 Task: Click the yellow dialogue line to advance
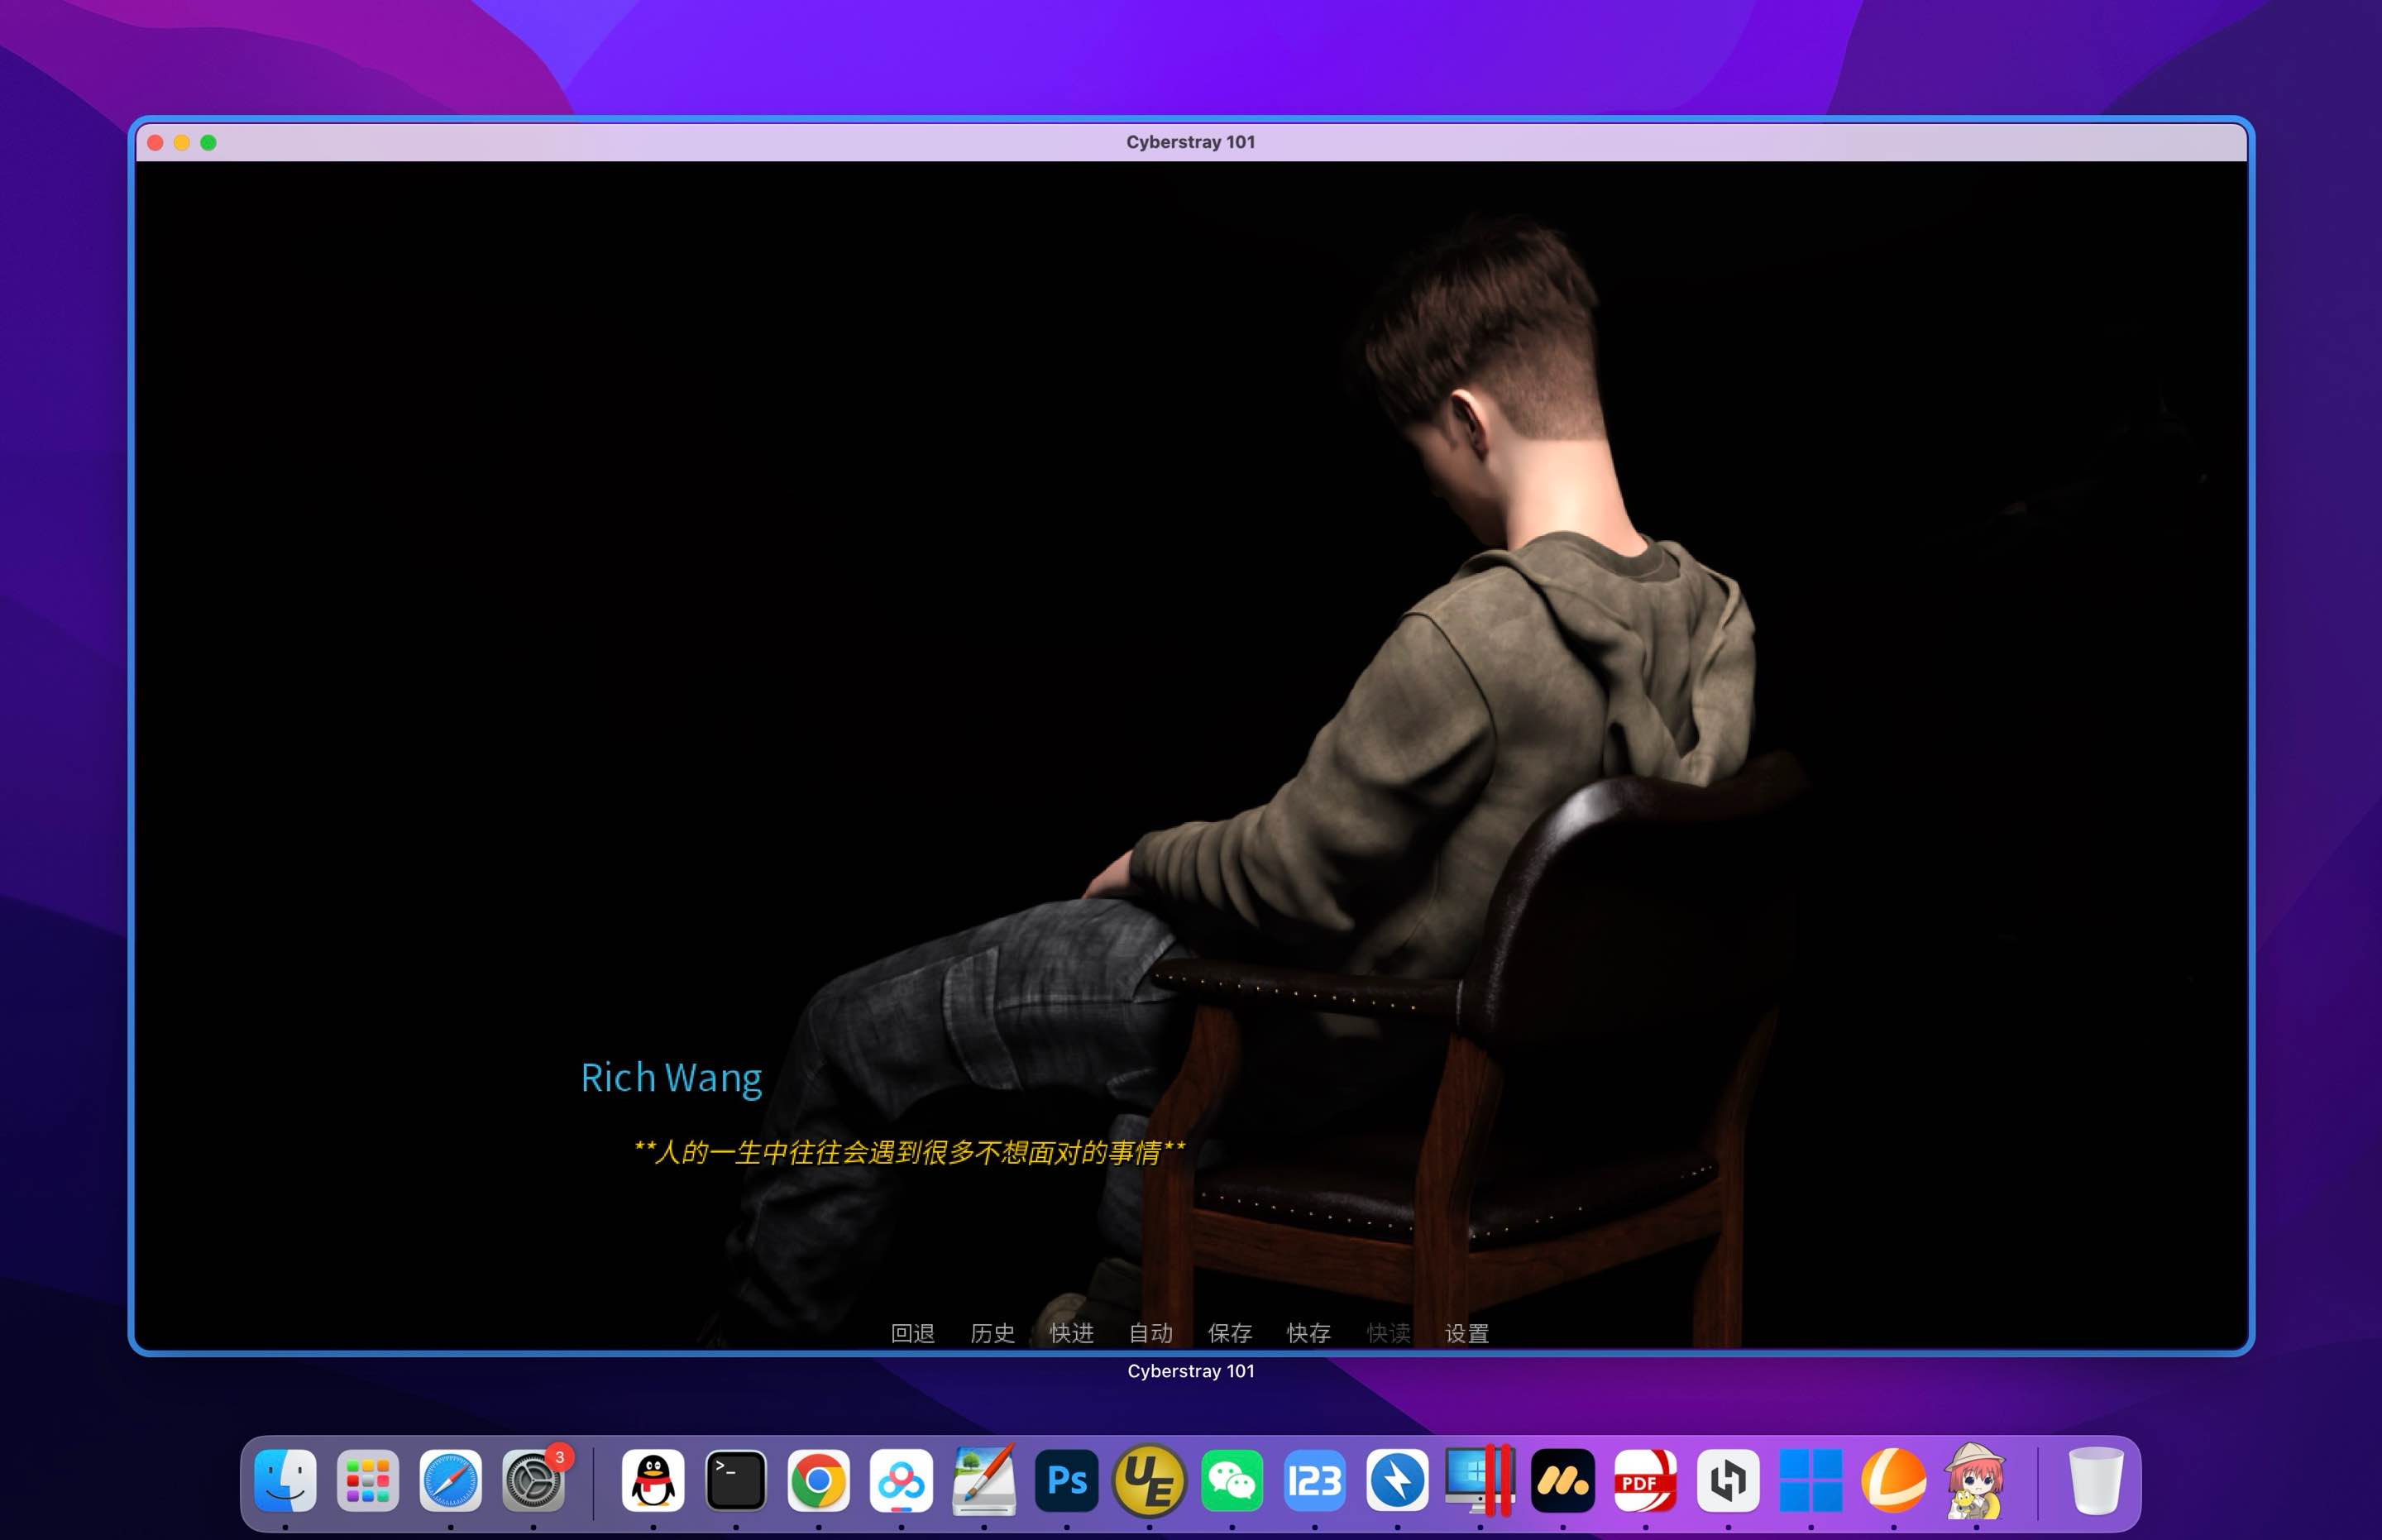910,1153
